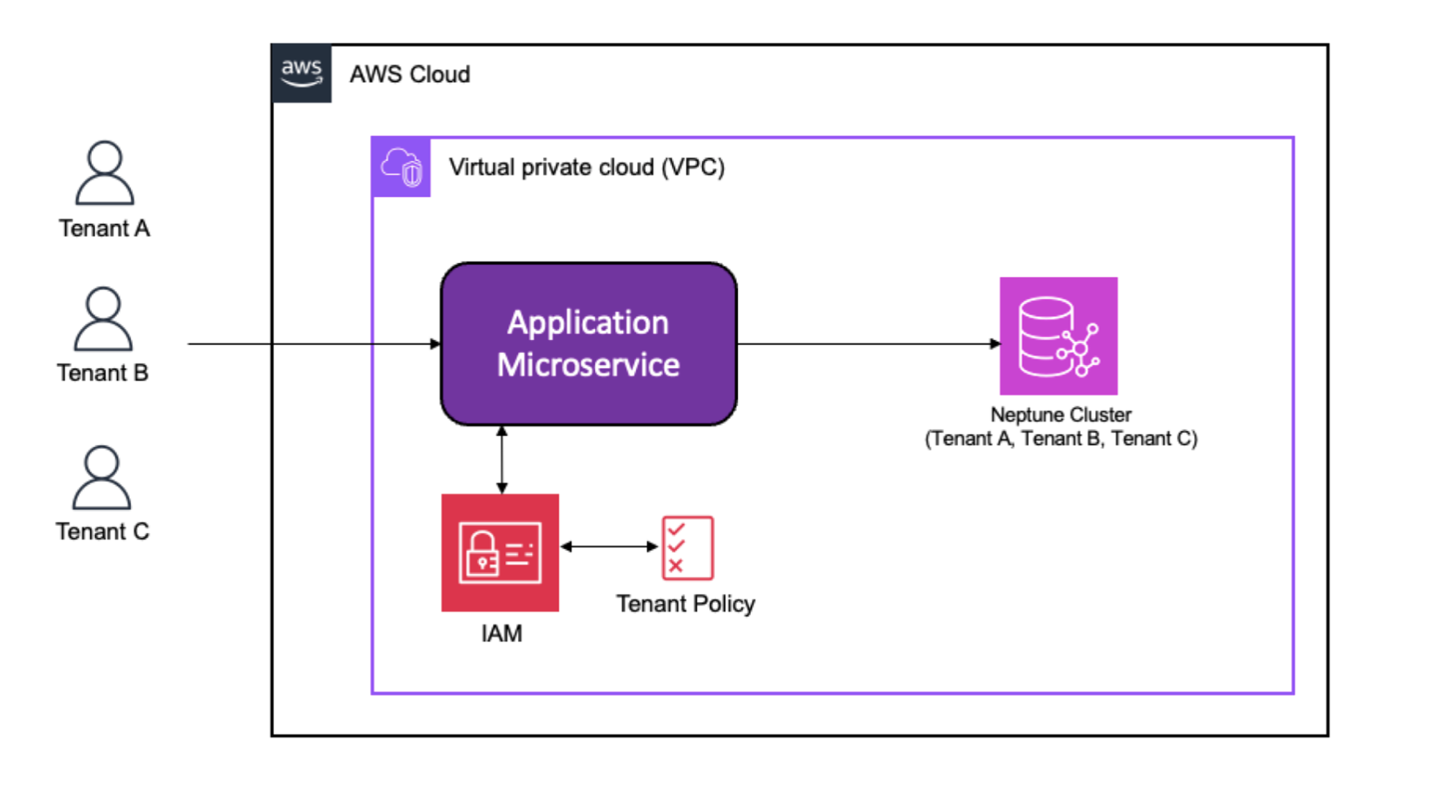Click the Tenant B user icon

point(103,319)
